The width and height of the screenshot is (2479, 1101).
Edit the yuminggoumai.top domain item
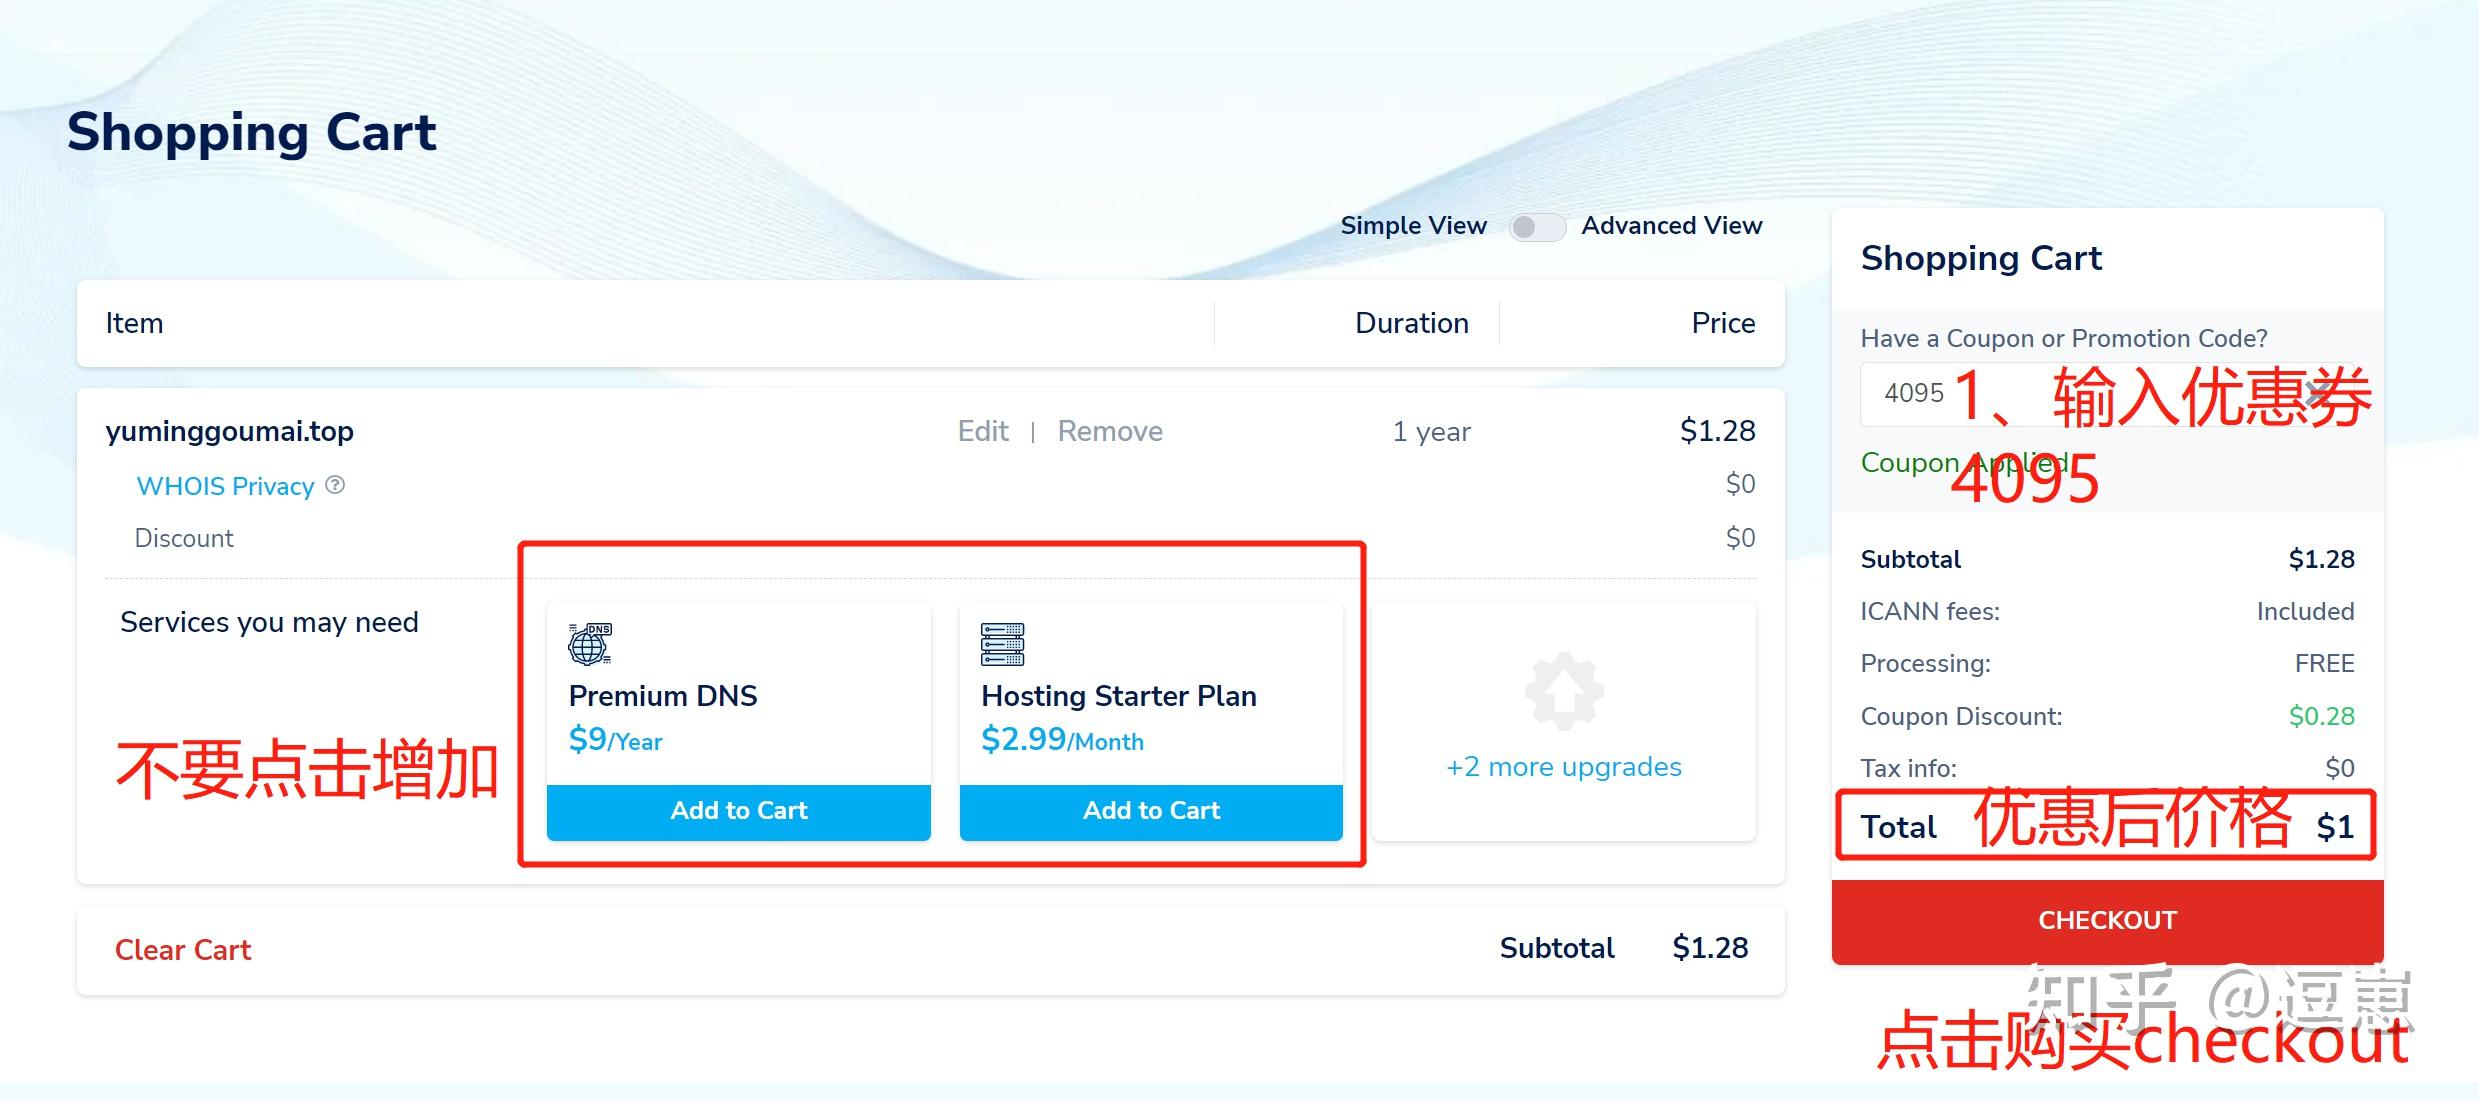coord(983,431)
